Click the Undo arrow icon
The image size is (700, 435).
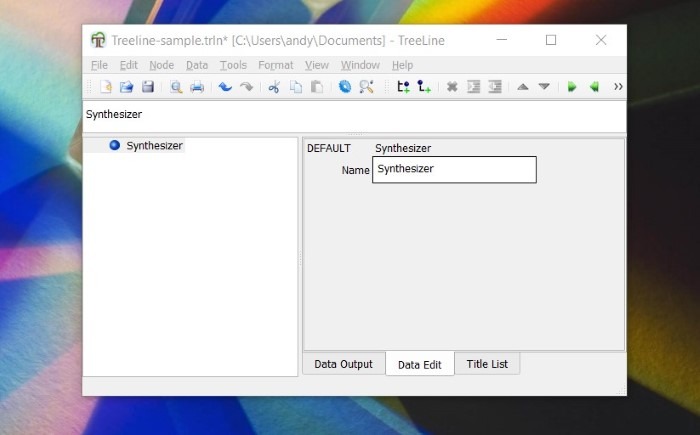225,87
